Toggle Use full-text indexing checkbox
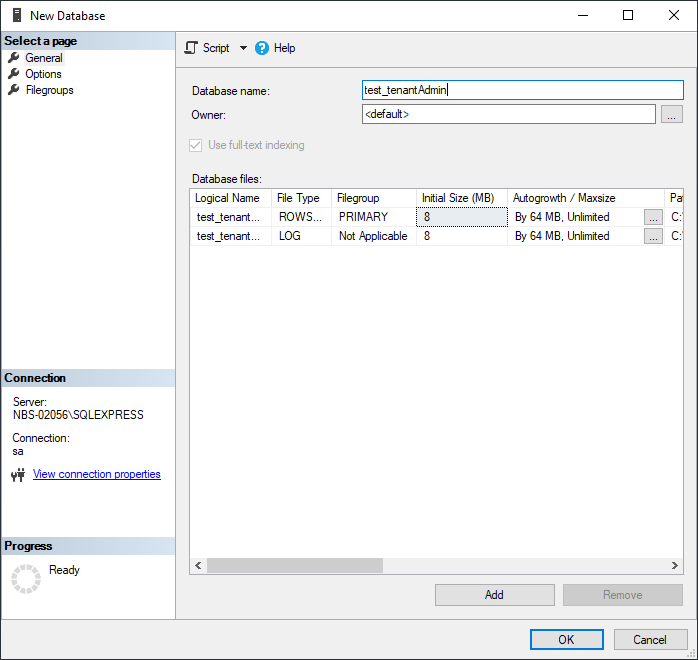 click(x=195, y=145)
